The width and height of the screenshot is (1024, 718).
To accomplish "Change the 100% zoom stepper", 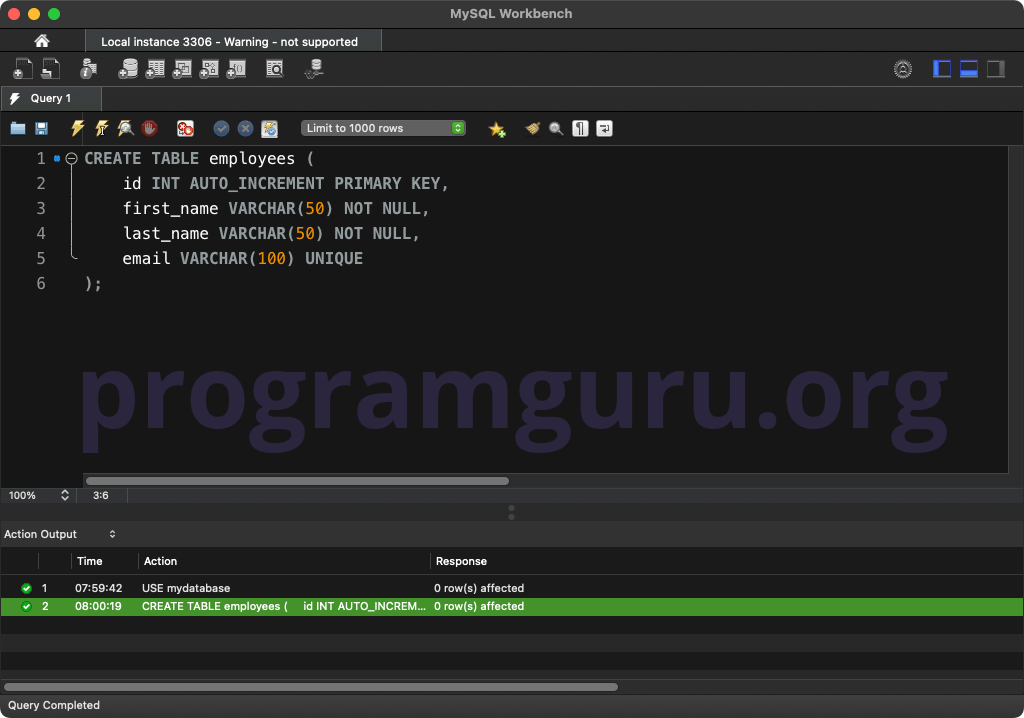I will [x=65, y=495].
